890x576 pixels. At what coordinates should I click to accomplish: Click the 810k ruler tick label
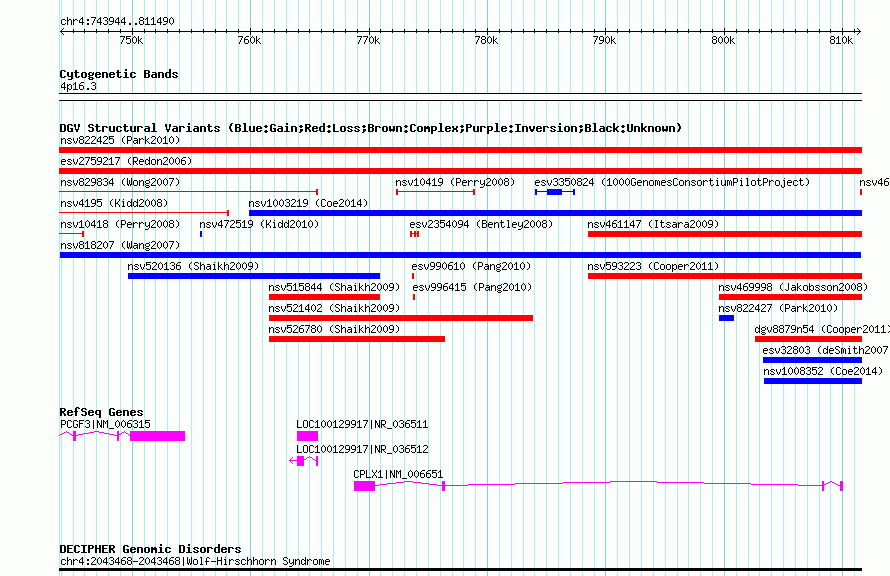click(841, 40)
